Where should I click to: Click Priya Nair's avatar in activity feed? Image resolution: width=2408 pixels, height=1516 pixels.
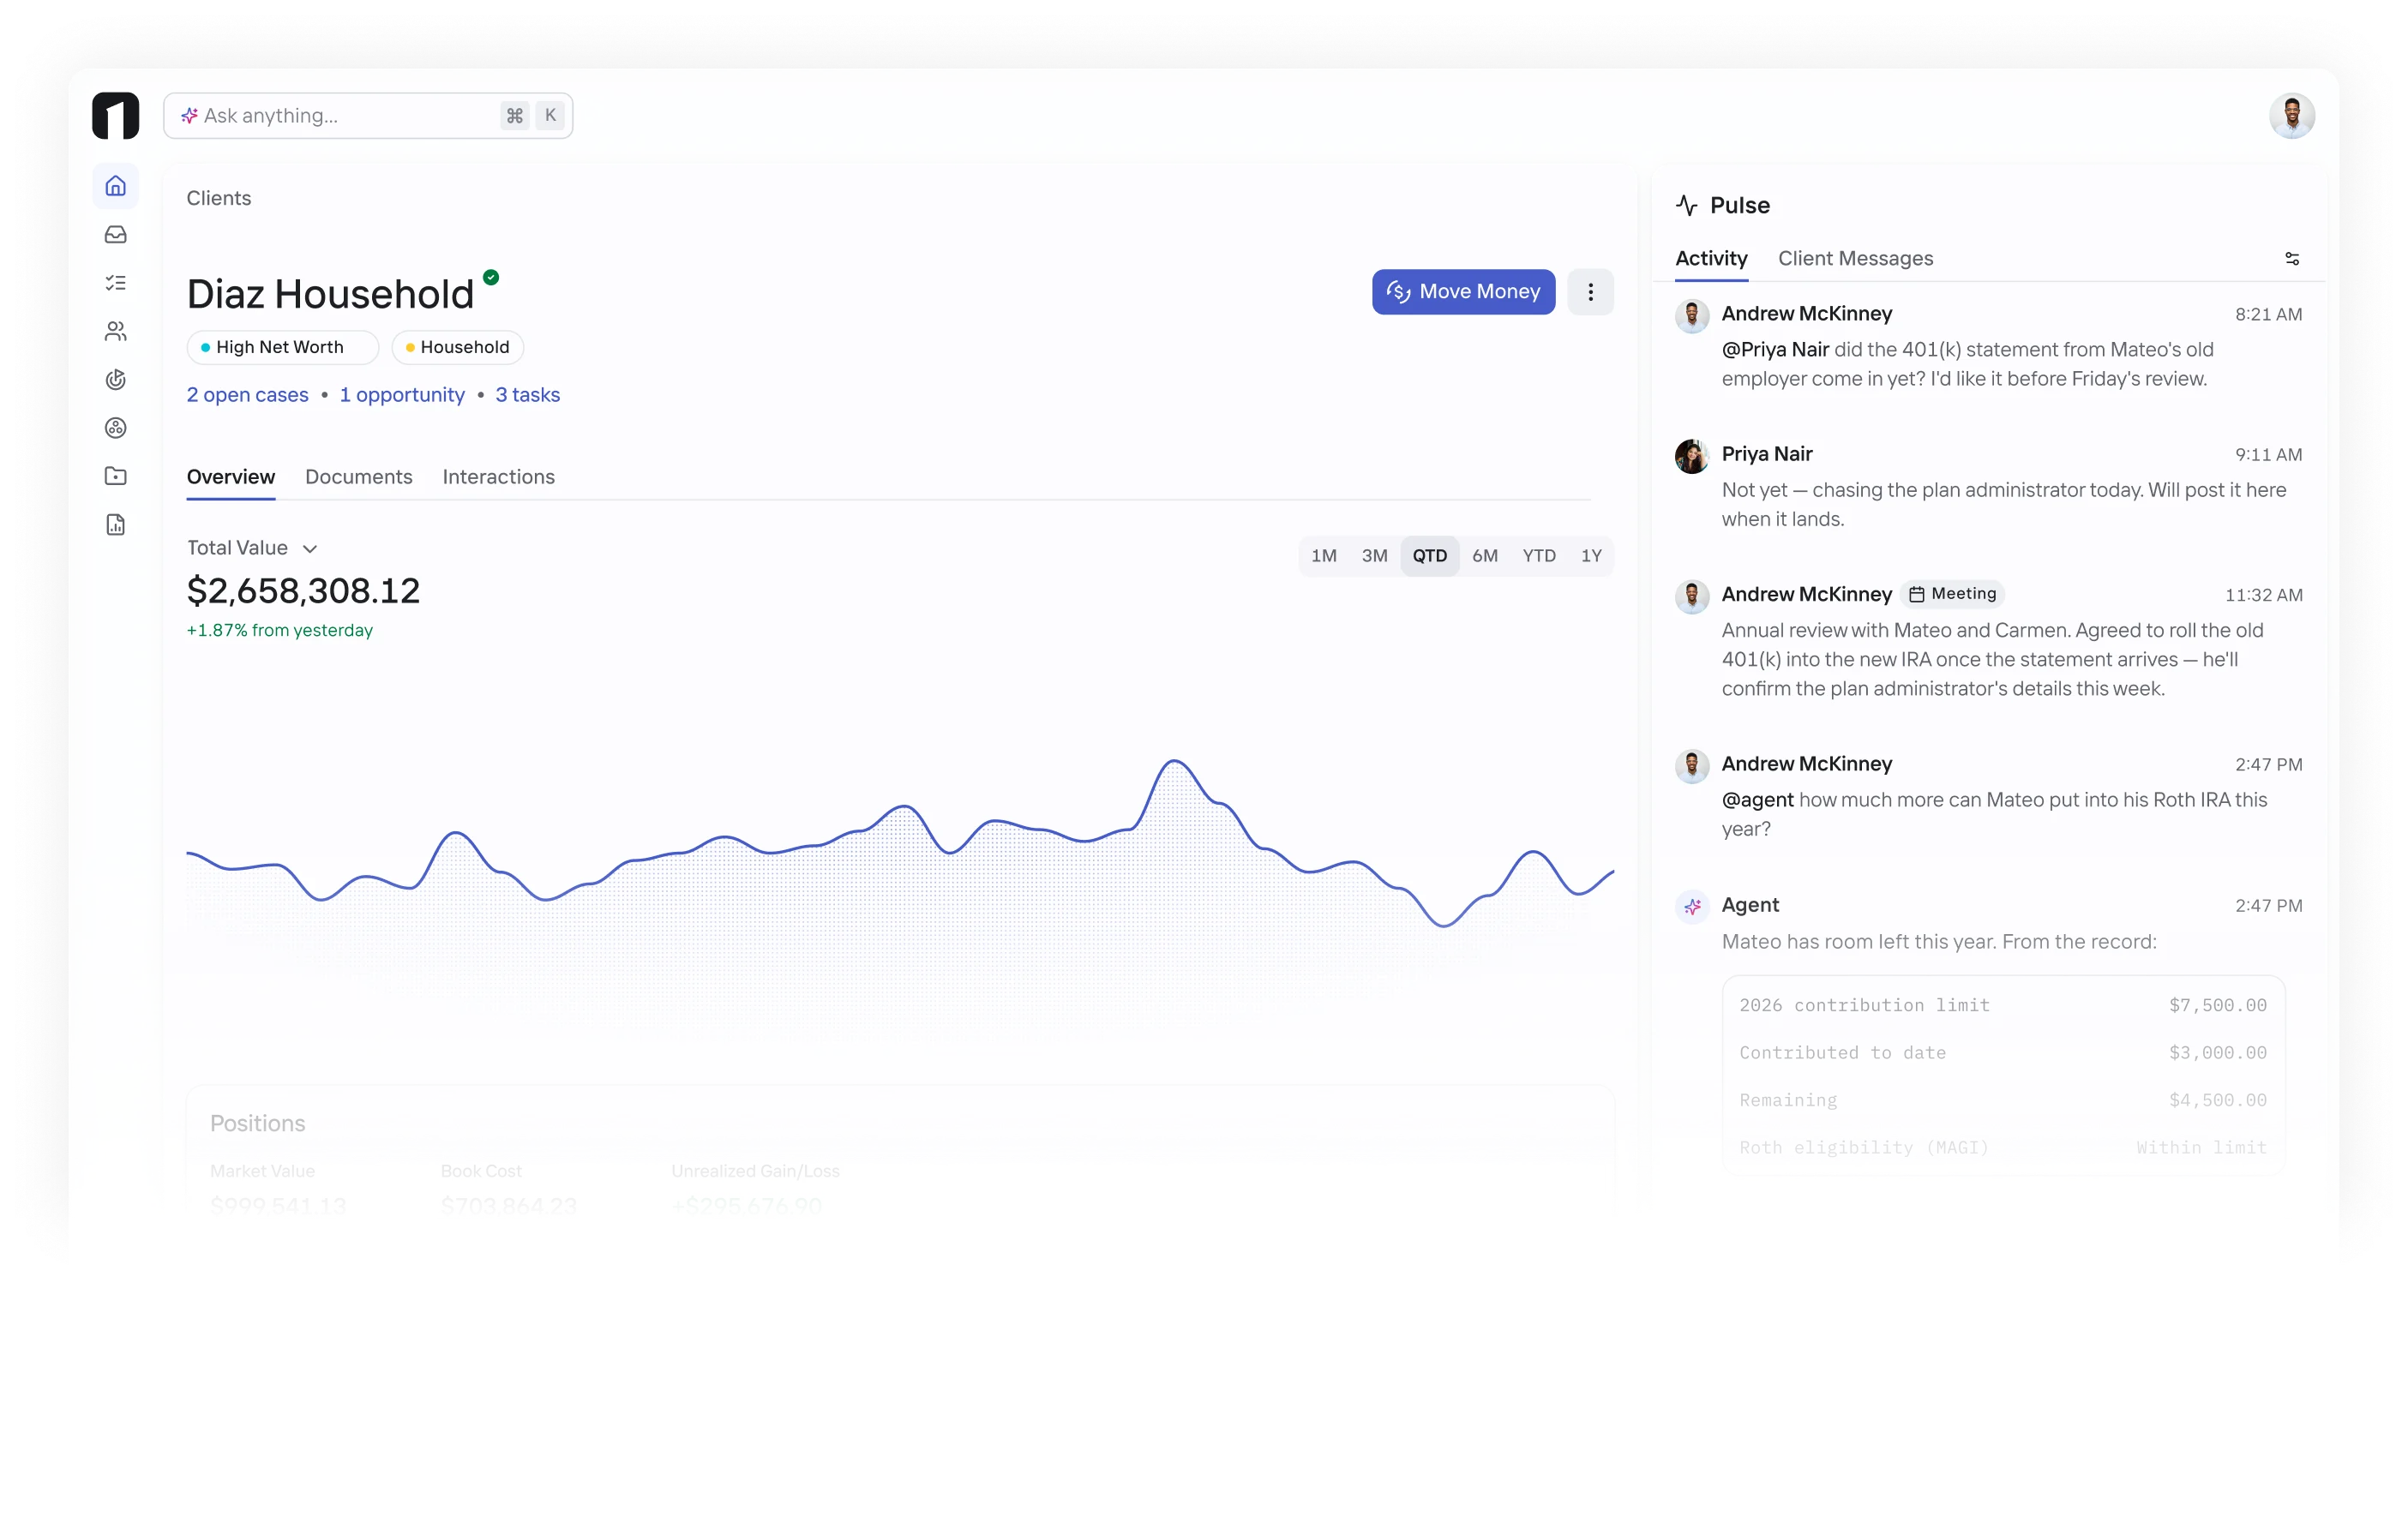[x=1692, y=456]
